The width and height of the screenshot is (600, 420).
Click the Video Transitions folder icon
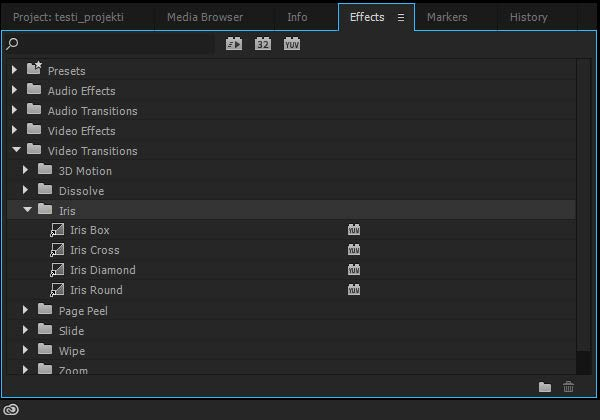[34, 149]
